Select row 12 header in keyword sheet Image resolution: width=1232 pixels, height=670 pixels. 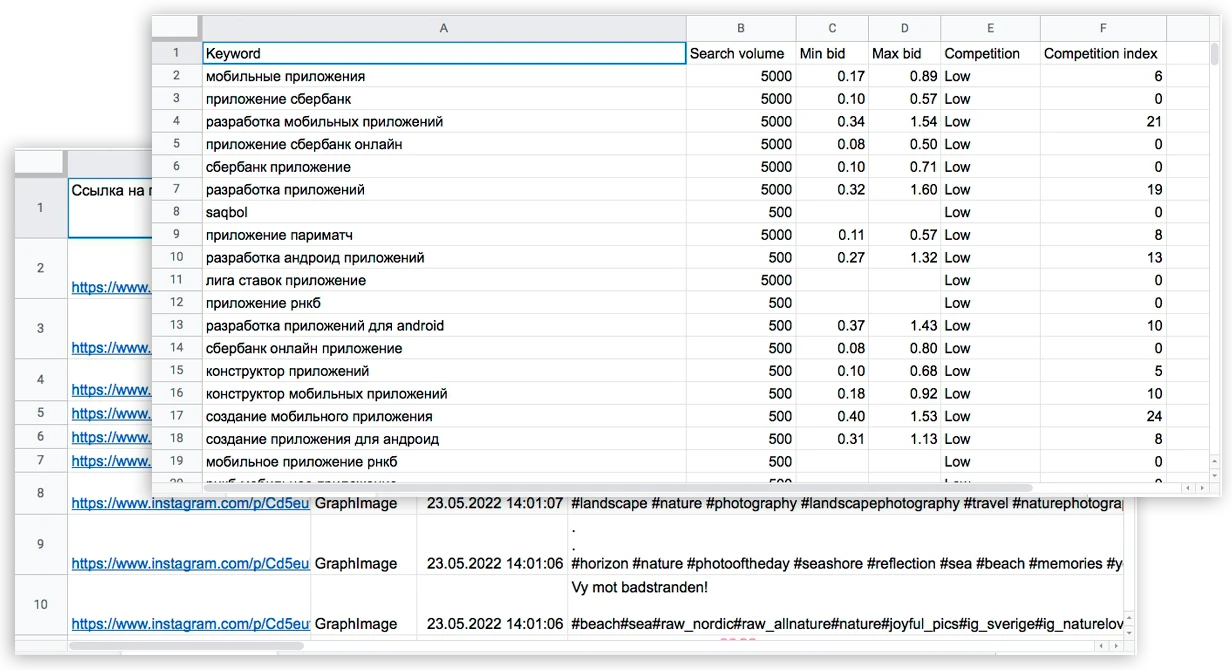[x=177, y=303]
